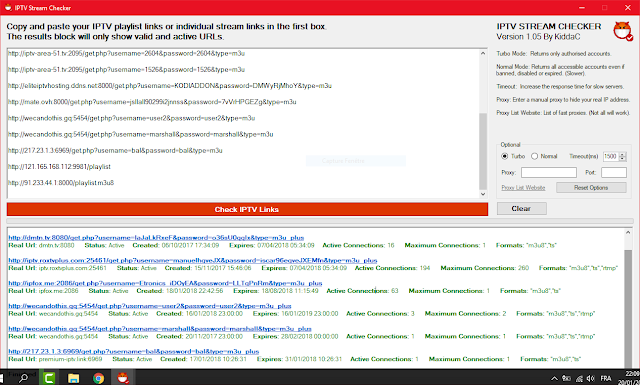
Task: Open the ipfox.me:2086 result link
Action: point(165,283)
